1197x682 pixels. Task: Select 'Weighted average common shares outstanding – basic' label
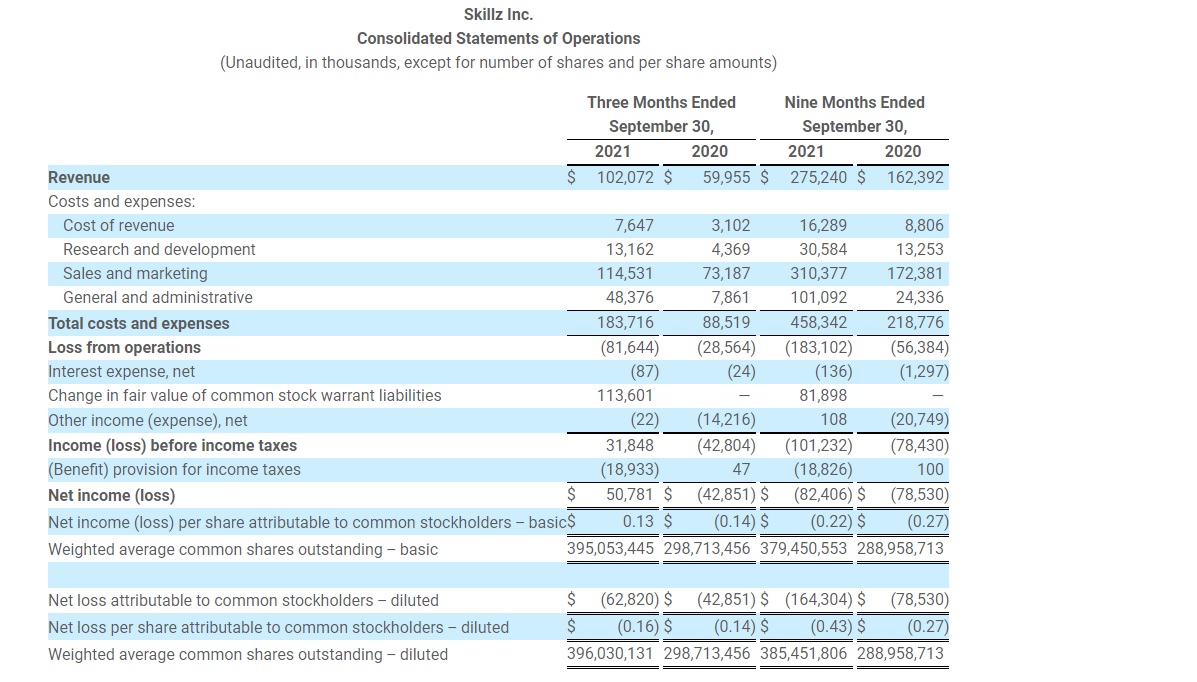click(243, 549)
